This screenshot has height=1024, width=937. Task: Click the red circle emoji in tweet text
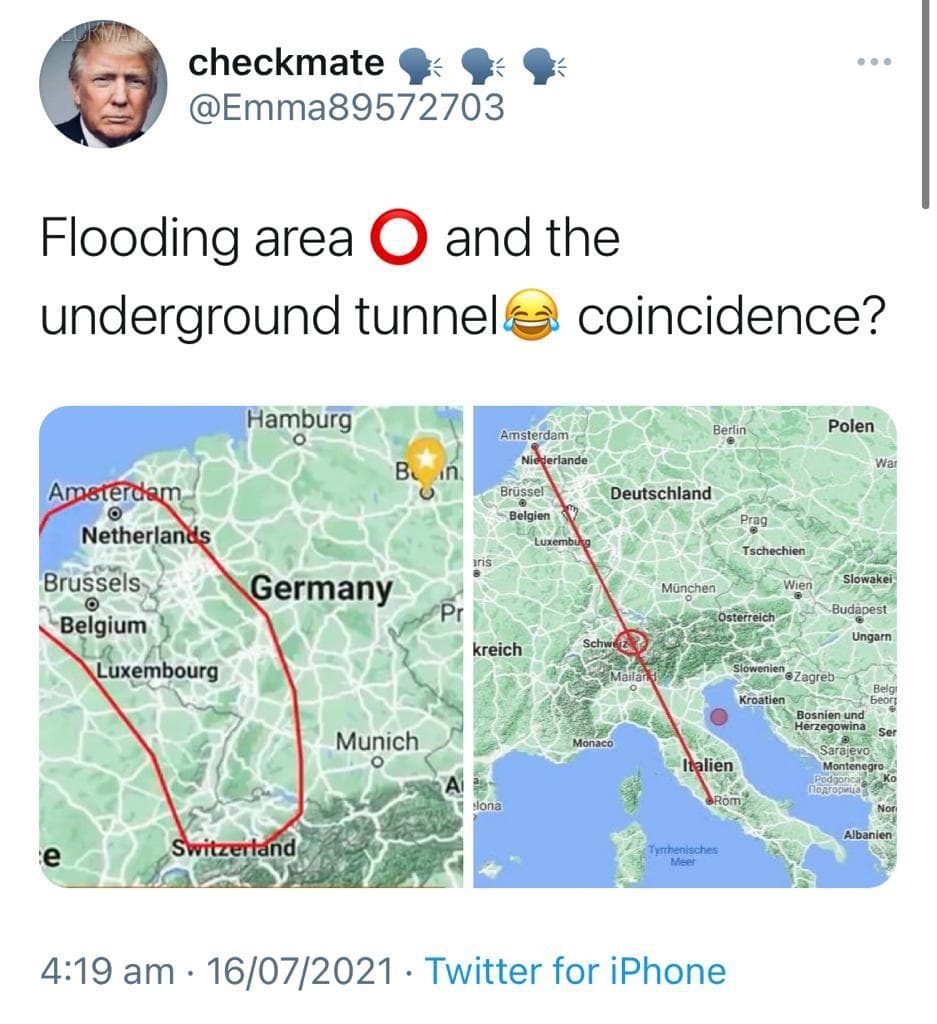click(x=399, y=236)
